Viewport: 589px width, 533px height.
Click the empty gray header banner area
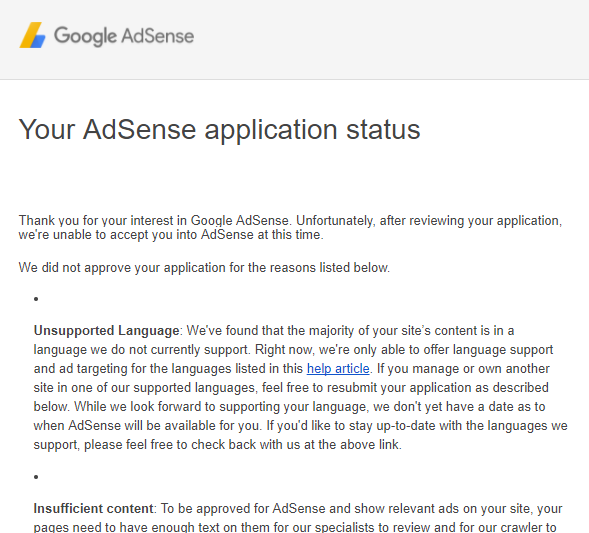coord(391,38)
